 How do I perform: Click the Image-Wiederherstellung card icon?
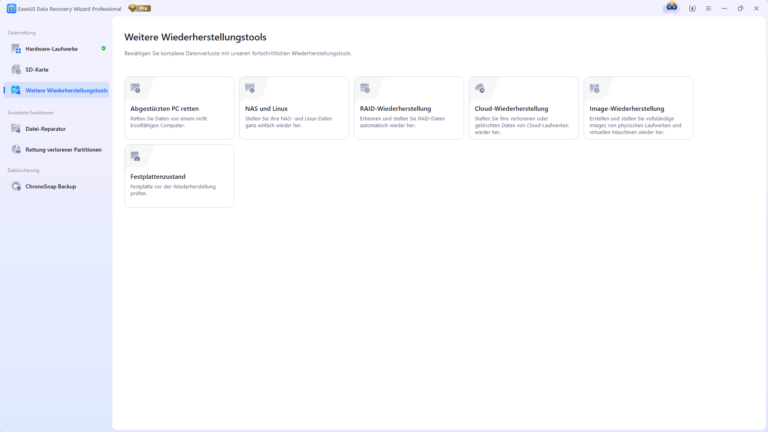tap(594, 88)
